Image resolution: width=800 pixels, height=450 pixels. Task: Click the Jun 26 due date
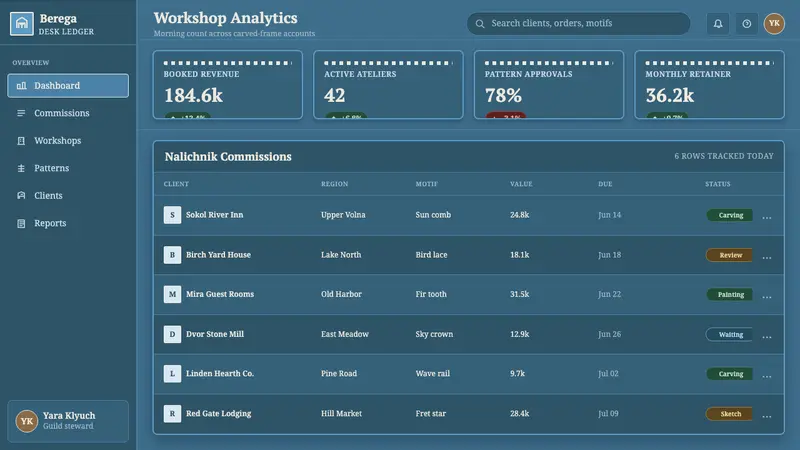pos(610,334)
